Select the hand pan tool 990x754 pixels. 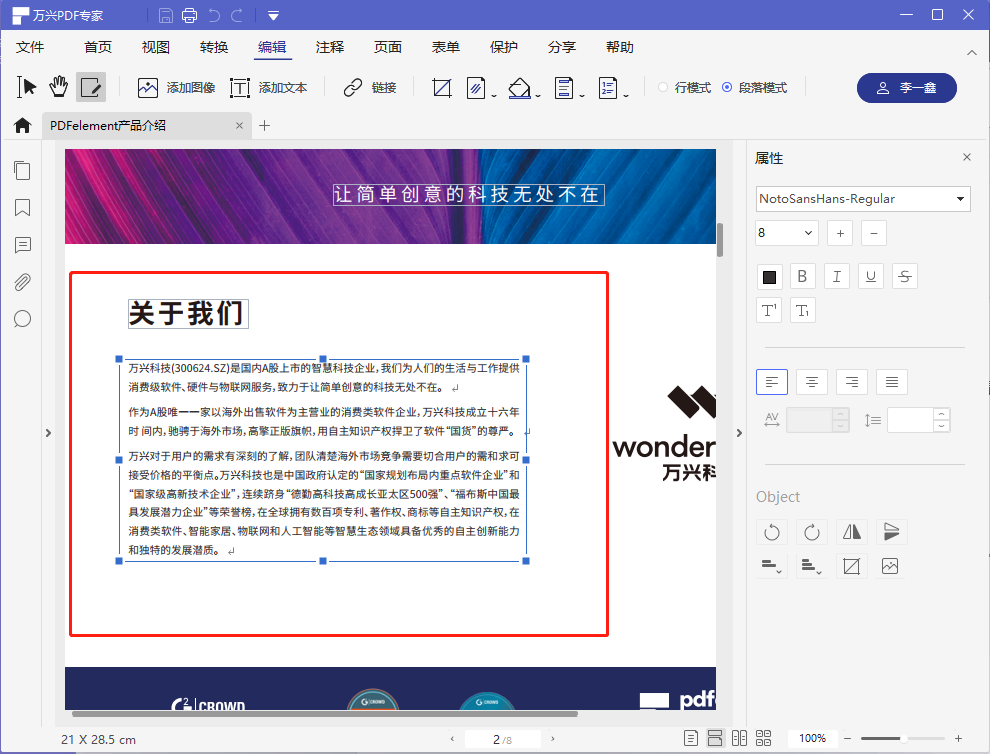coord(59,87)
